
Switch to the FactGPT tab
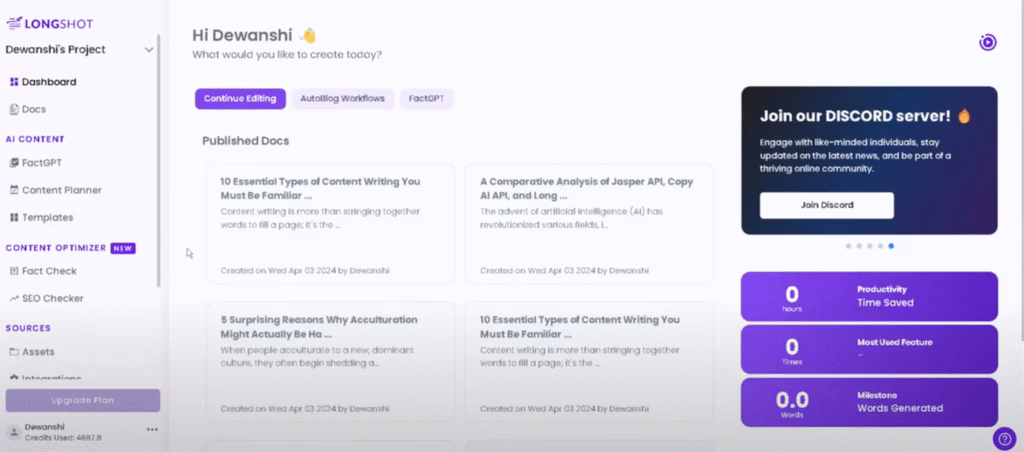pos(427,98)
